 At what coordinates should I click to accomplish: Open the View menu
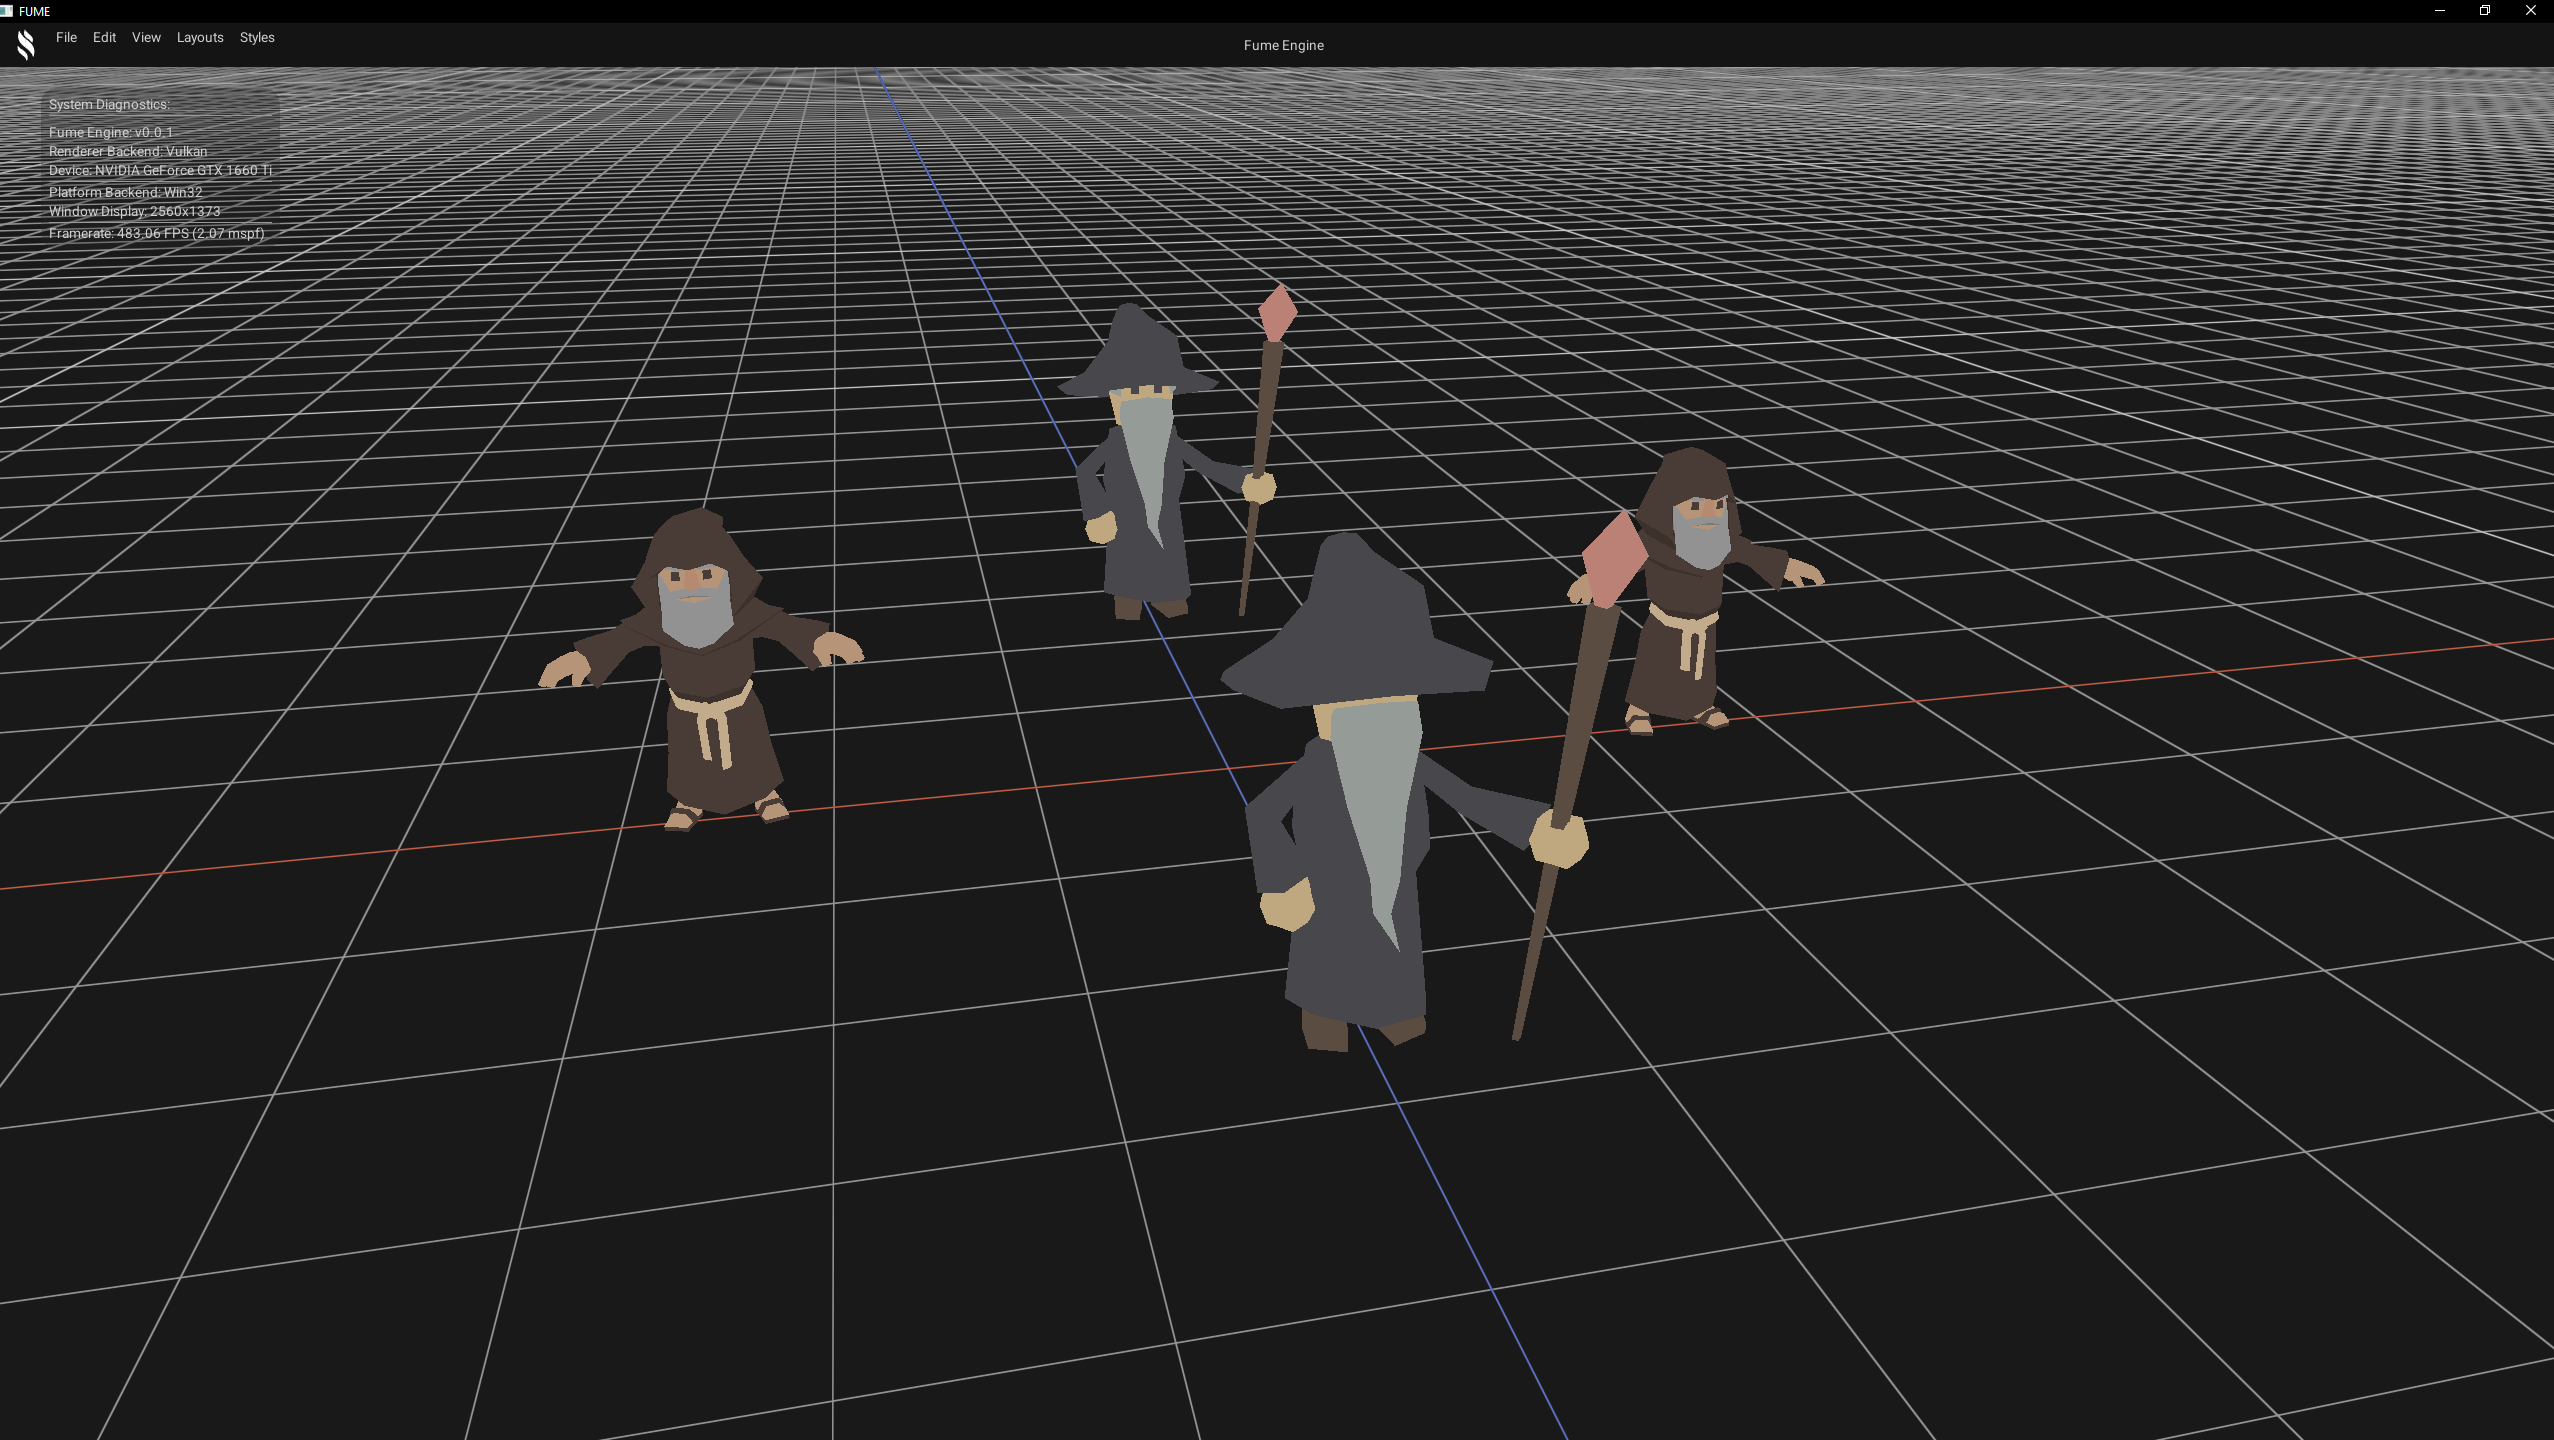146,37
